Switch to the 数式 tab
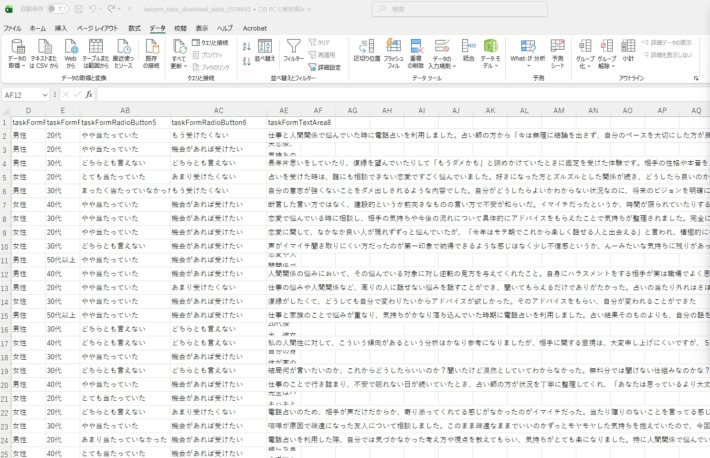The width and height of the screenshot is (710, 458). pos(134,28)
